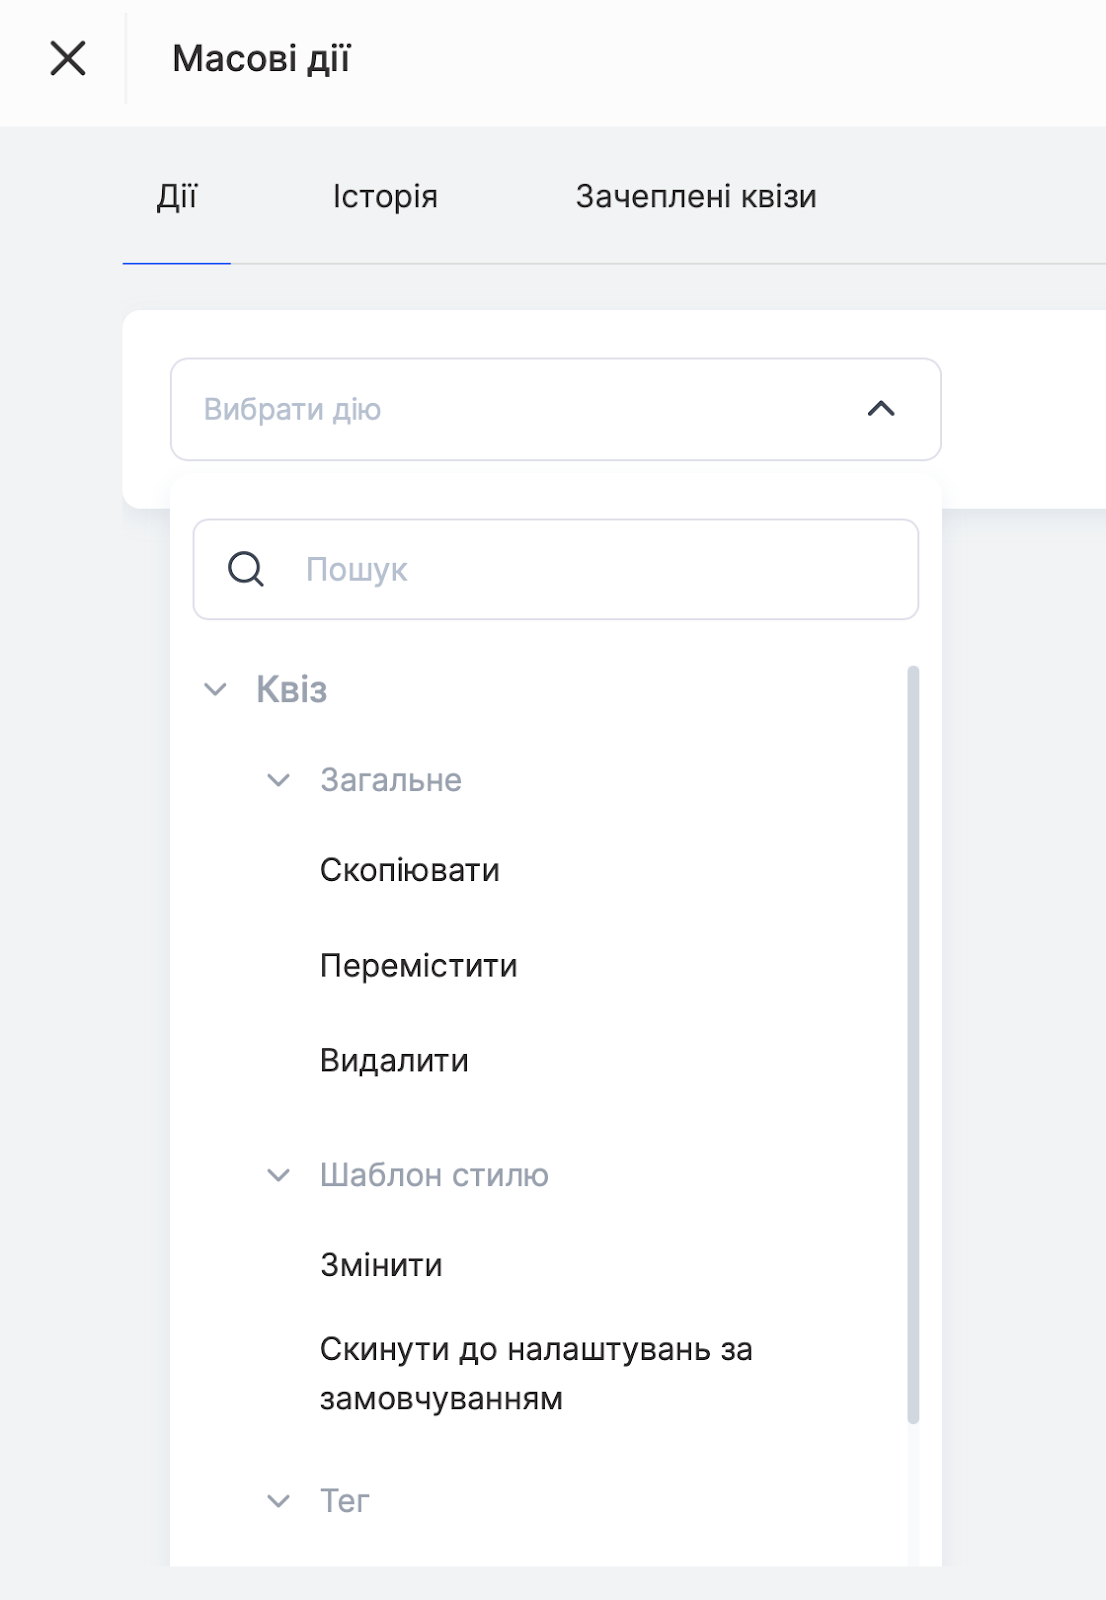1106x1600 pixels.
Task: Close the Масові дії panel
Action: (68, 59)
